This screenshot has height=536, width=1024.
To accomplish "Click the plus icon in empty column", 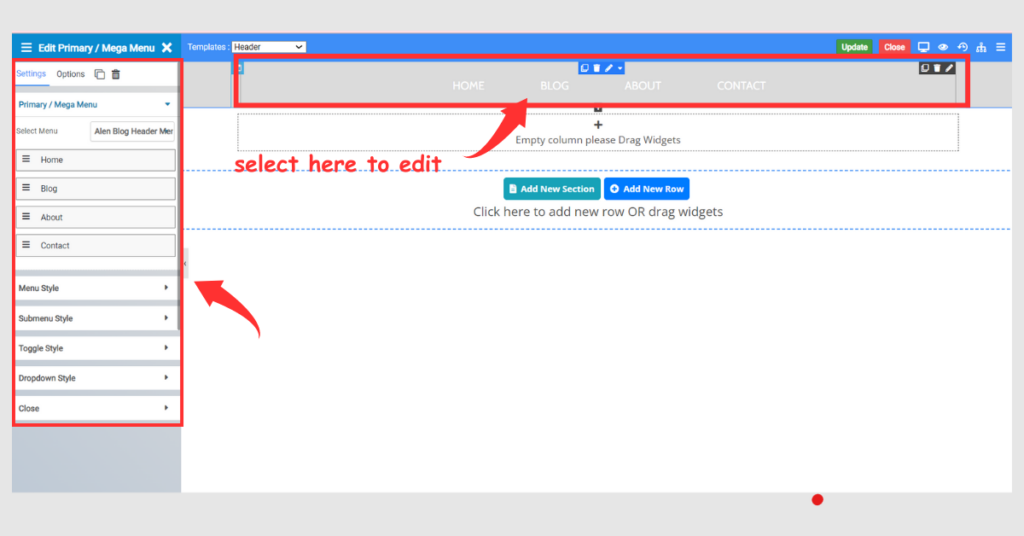I will pyautogui.click(x=598, y=125).
